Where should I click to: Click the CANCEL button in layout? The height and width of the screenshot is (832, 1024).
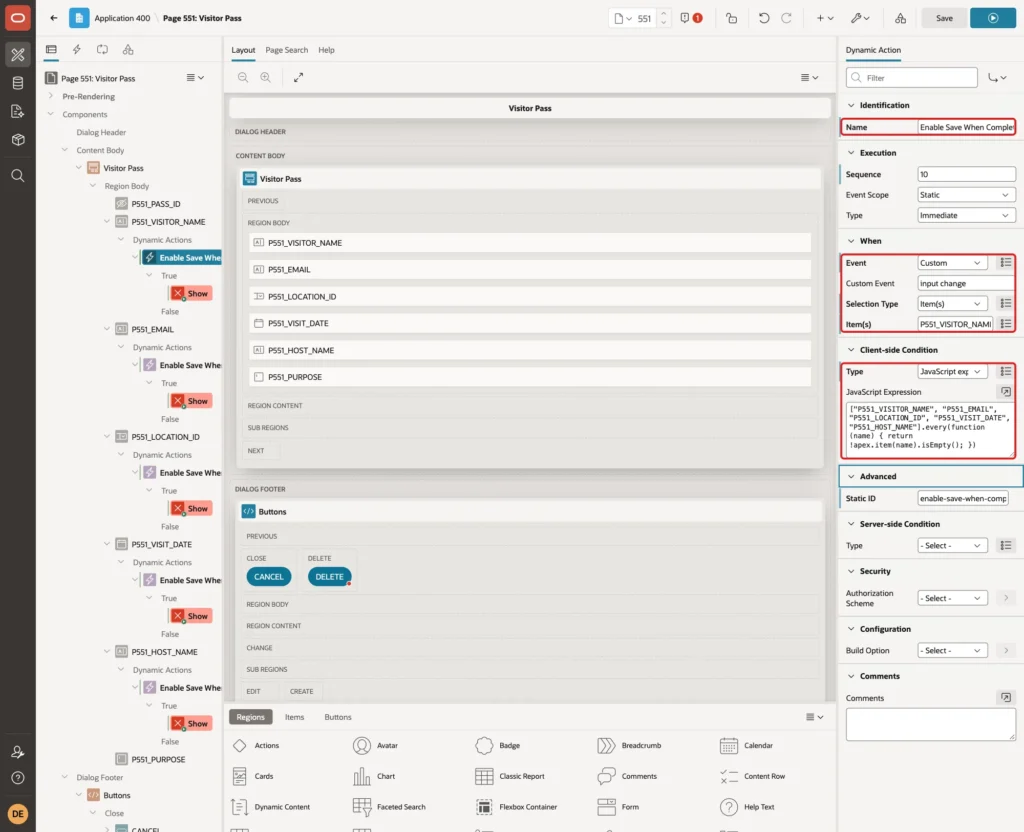[269, 577]
